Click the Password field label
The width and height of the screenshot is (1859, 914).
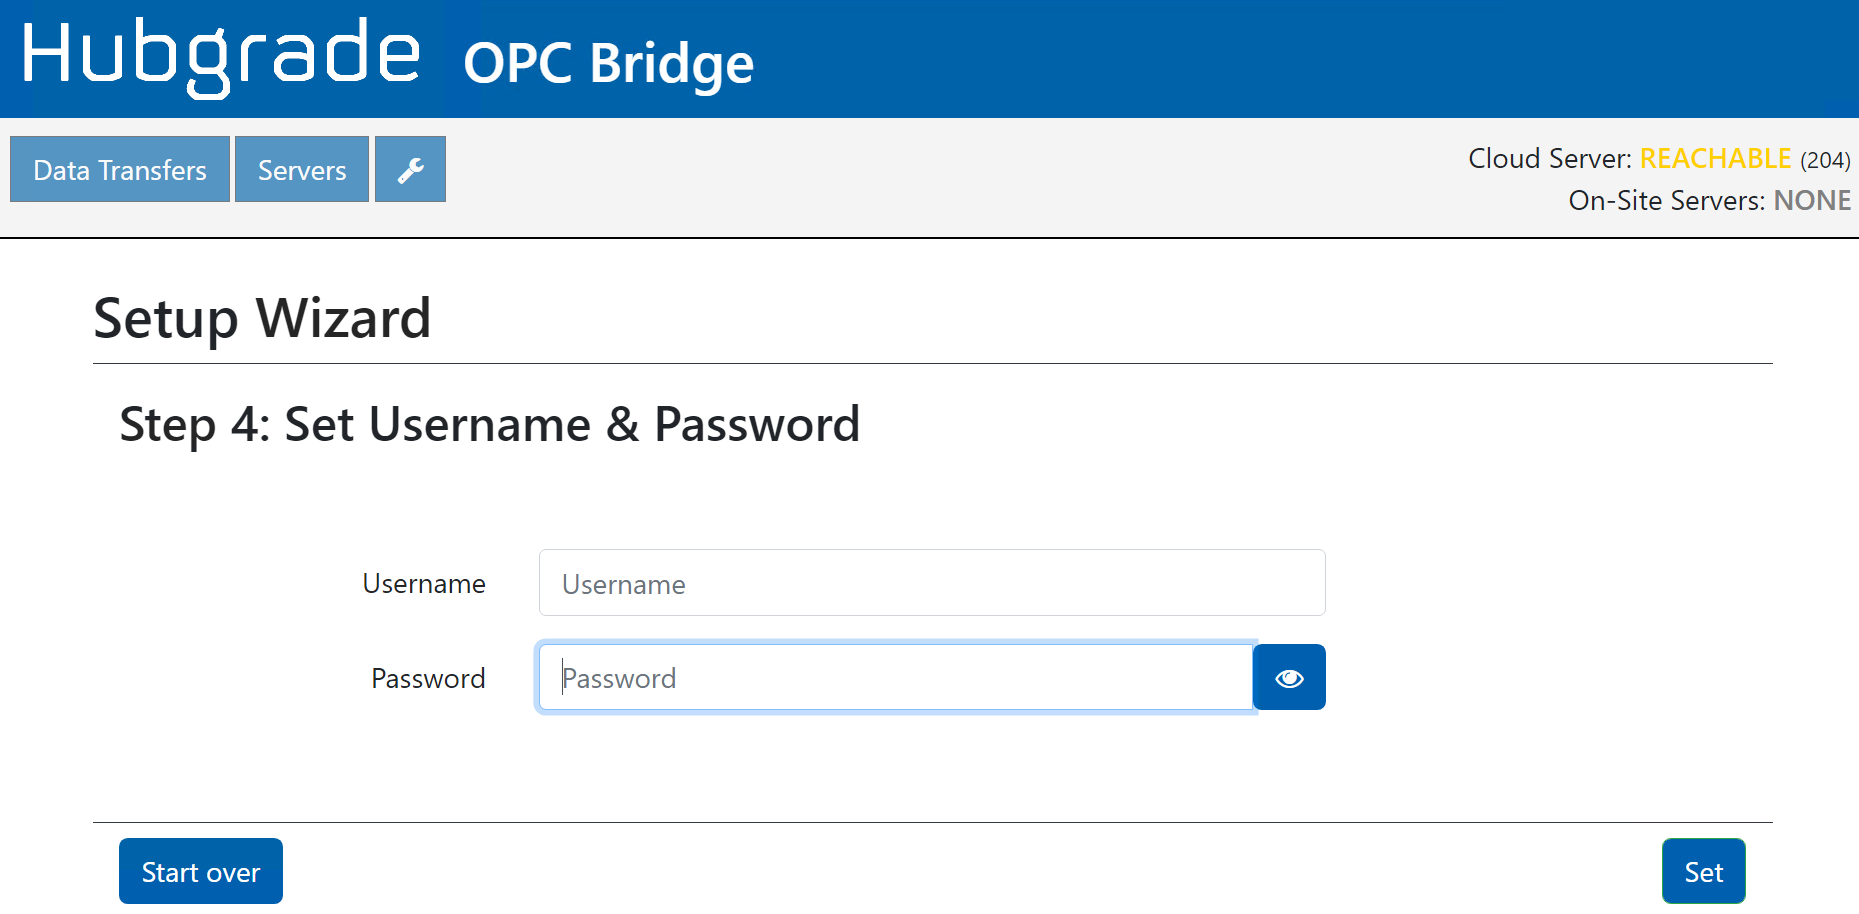pyautogui.click(x=428, y=679)
